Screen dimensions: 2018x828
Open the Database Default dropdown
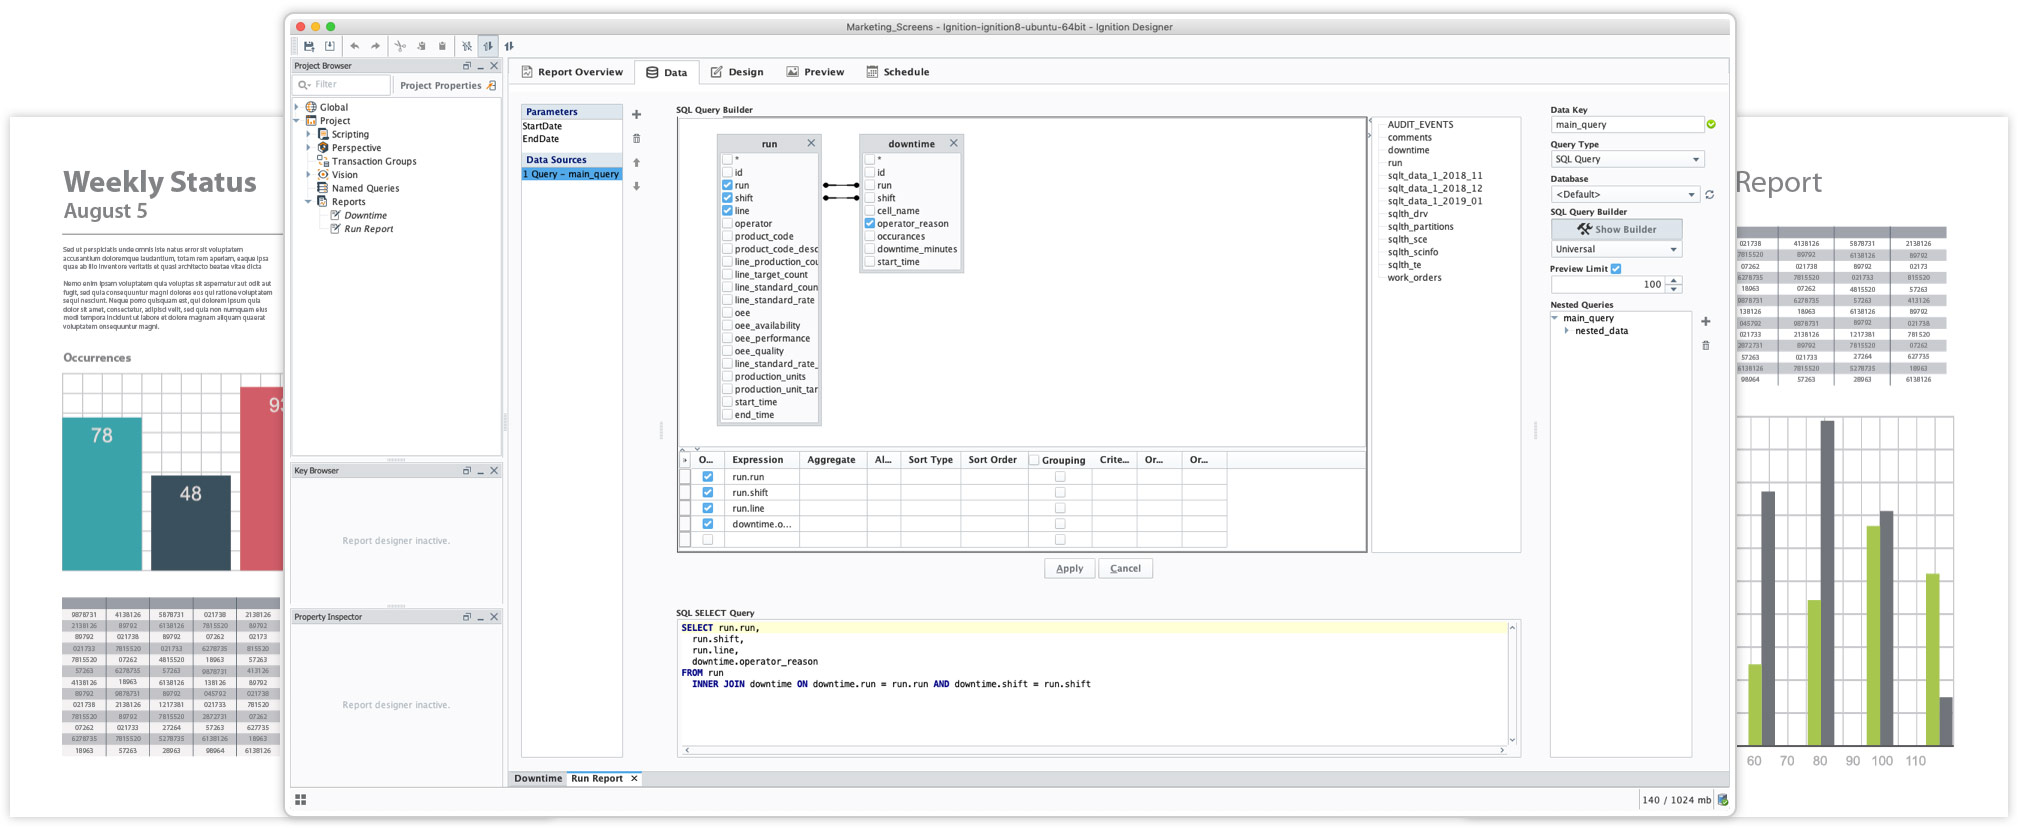point(1625,194)
